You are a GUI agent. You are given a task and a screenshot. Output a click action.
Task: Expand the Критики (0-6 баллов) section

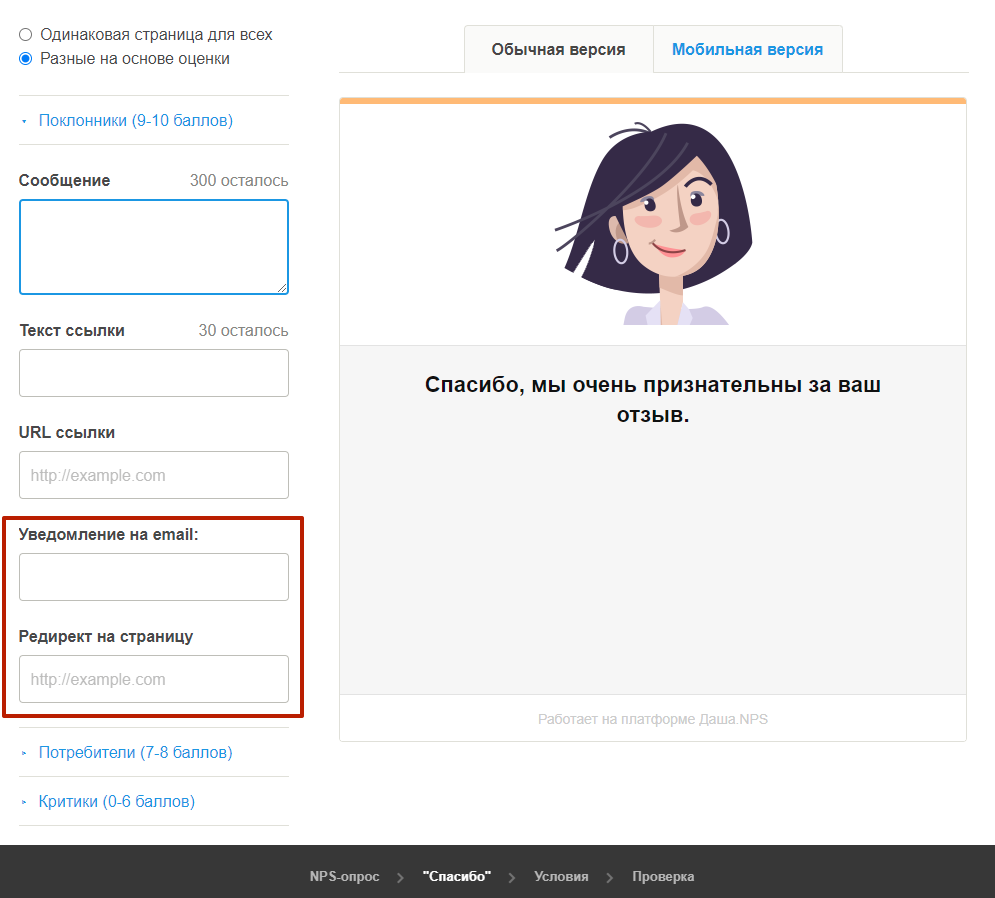[116, 801]
